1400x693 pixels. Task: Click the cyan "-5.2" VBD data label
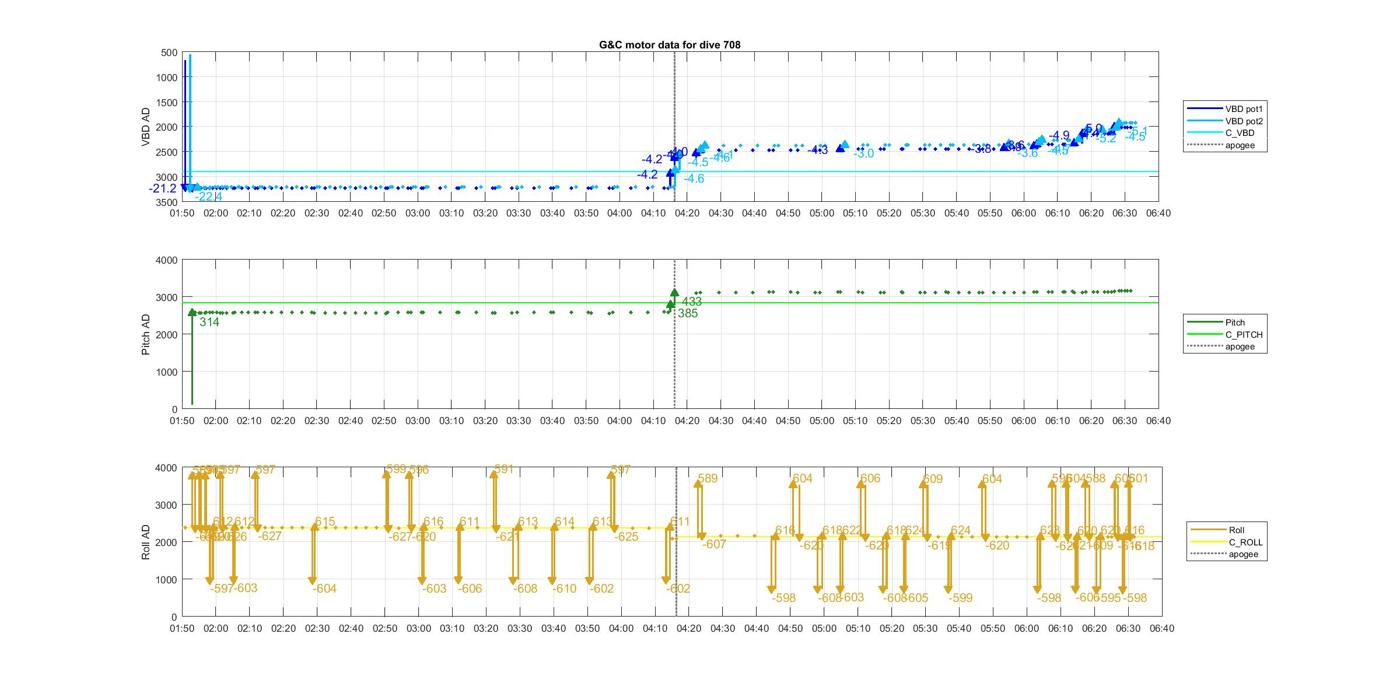click(1105, 139)
